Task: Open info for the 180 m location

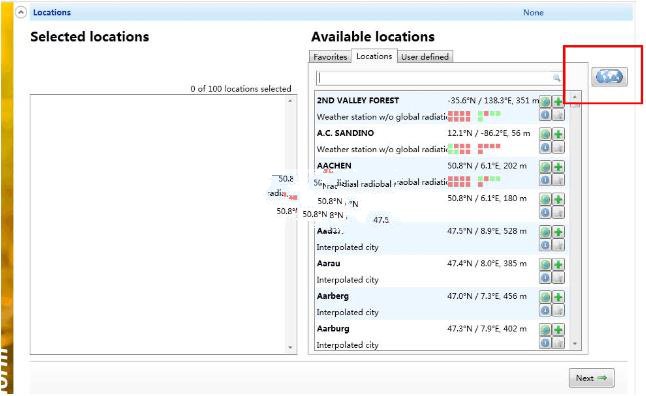Action: click(x=545, y=212)
